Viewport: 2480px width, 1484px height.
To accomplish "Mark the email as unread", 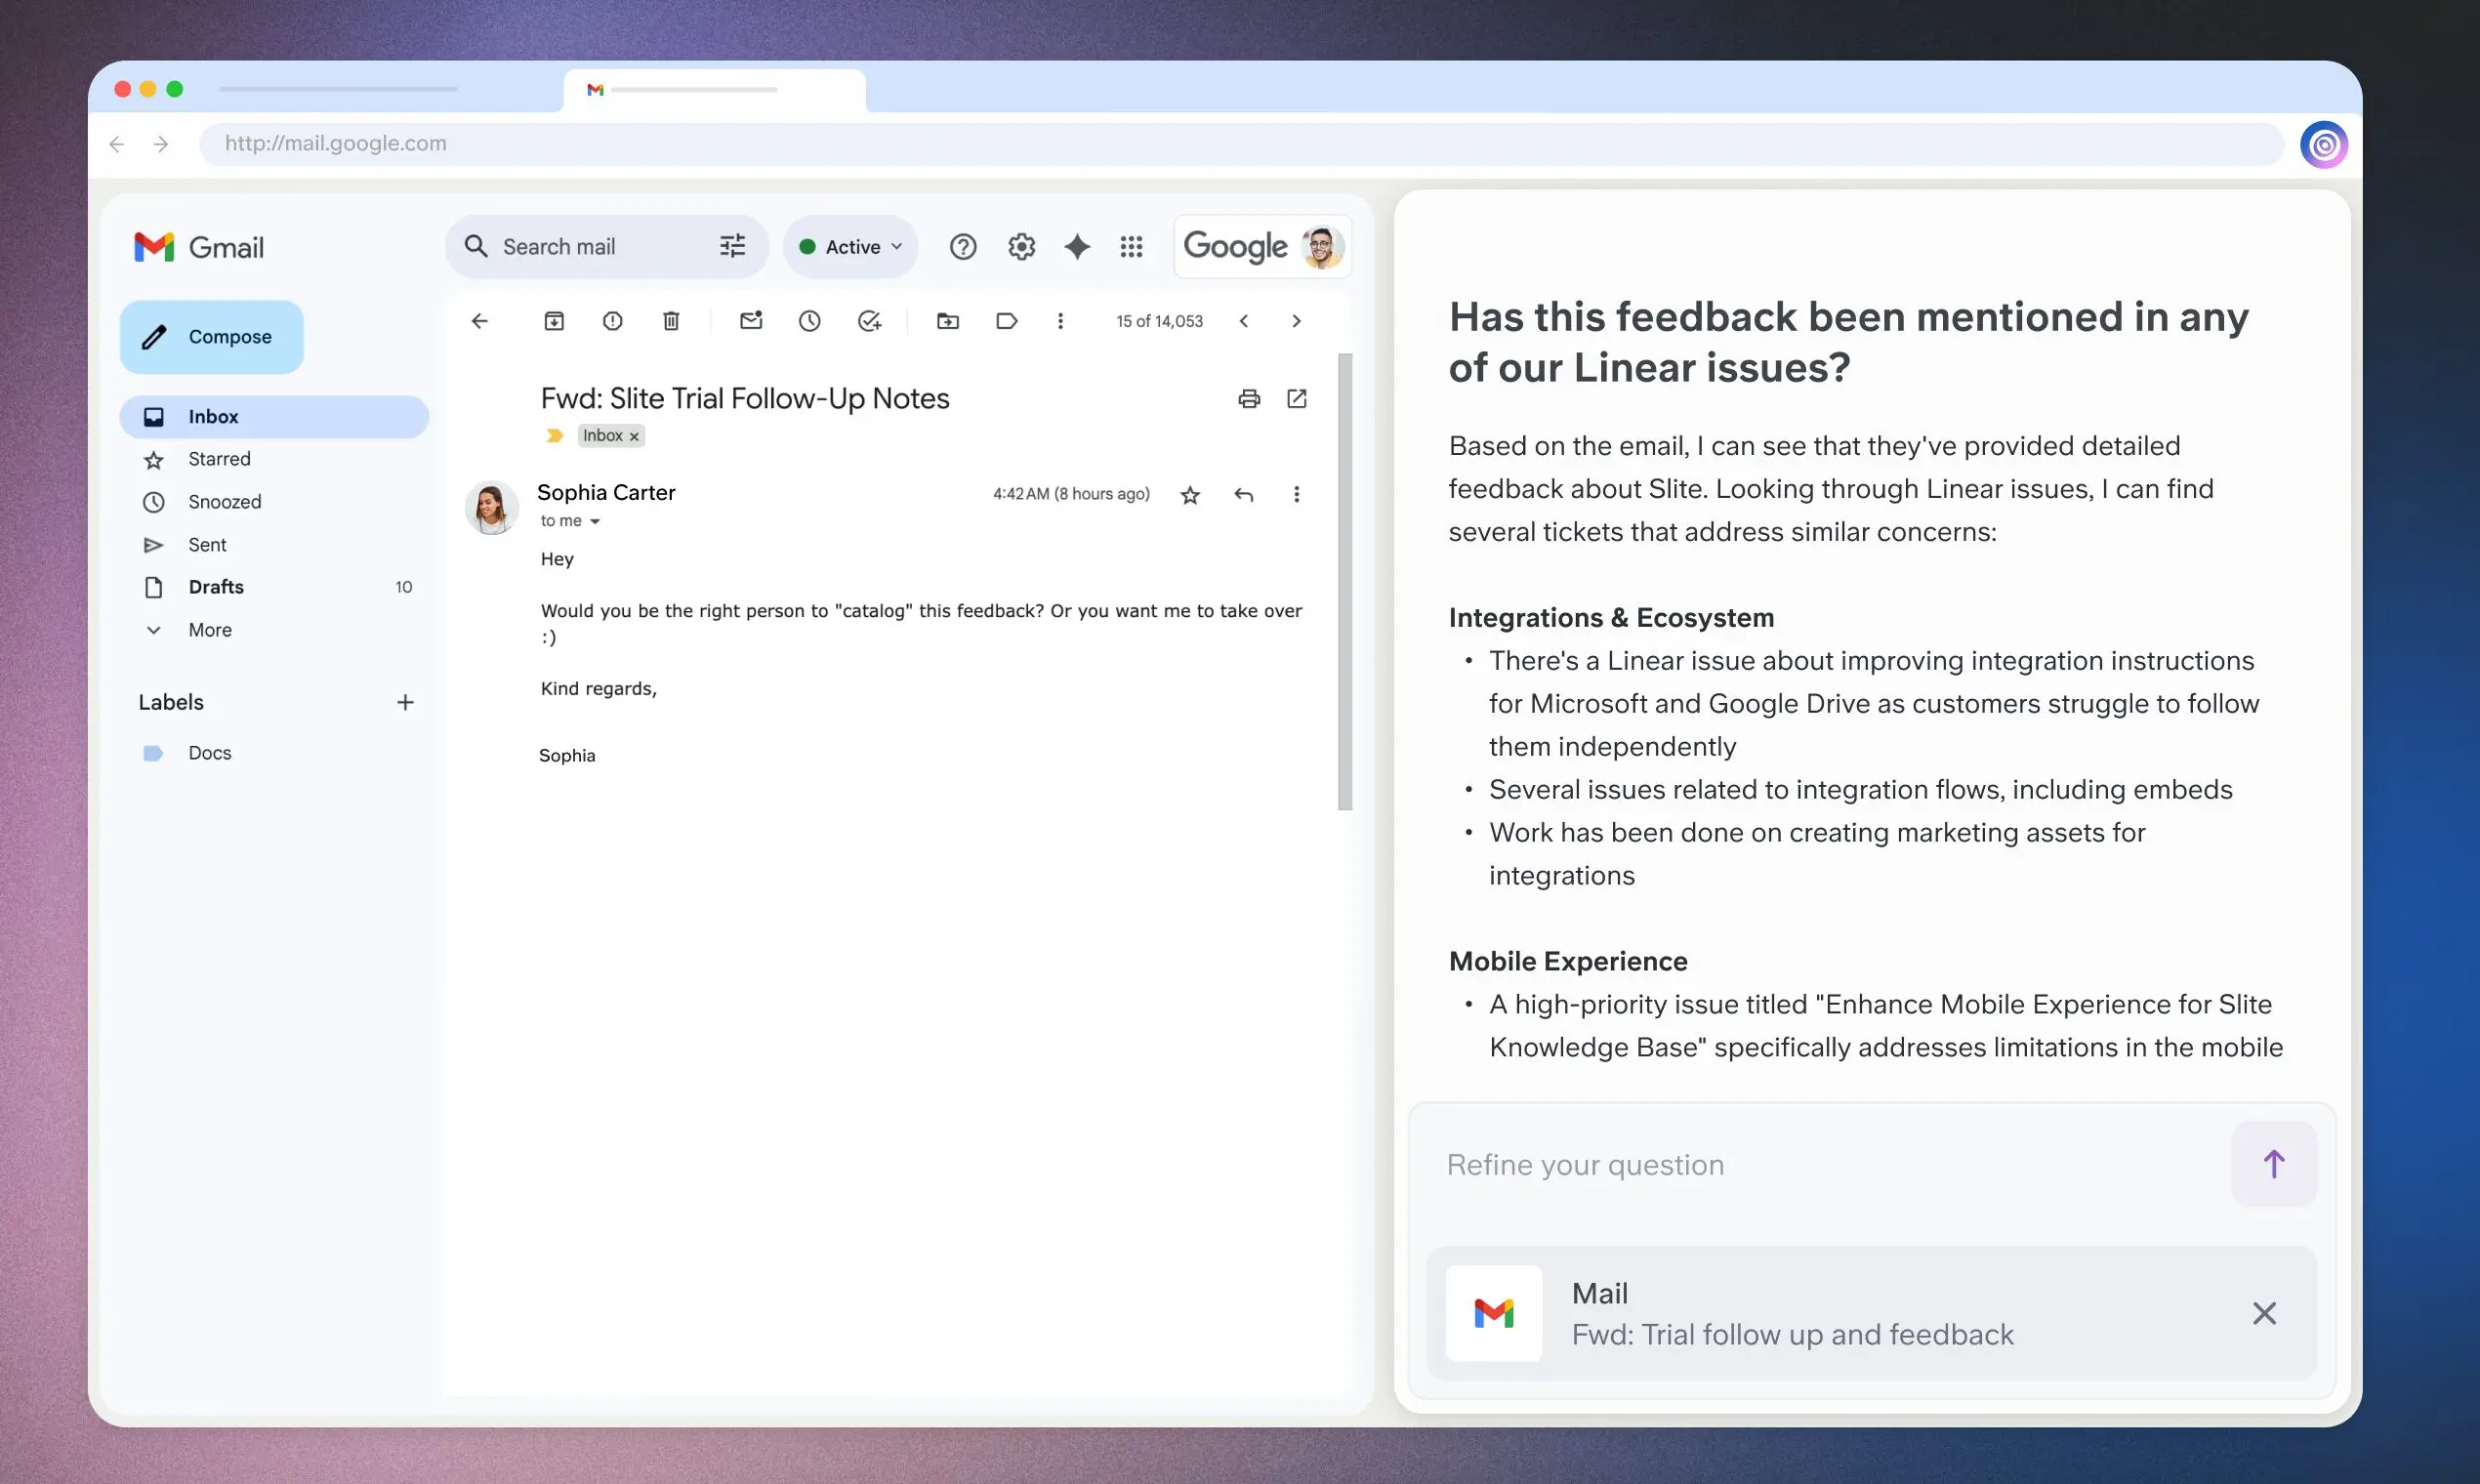I will pos(751,321).
